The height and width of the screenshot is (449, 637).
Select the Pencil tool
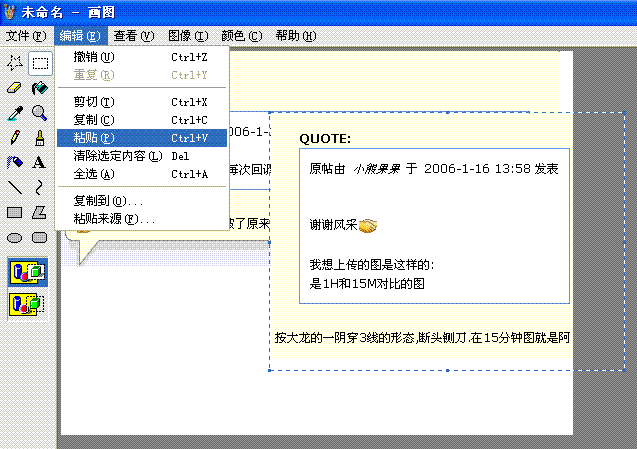tap(15, 138)
